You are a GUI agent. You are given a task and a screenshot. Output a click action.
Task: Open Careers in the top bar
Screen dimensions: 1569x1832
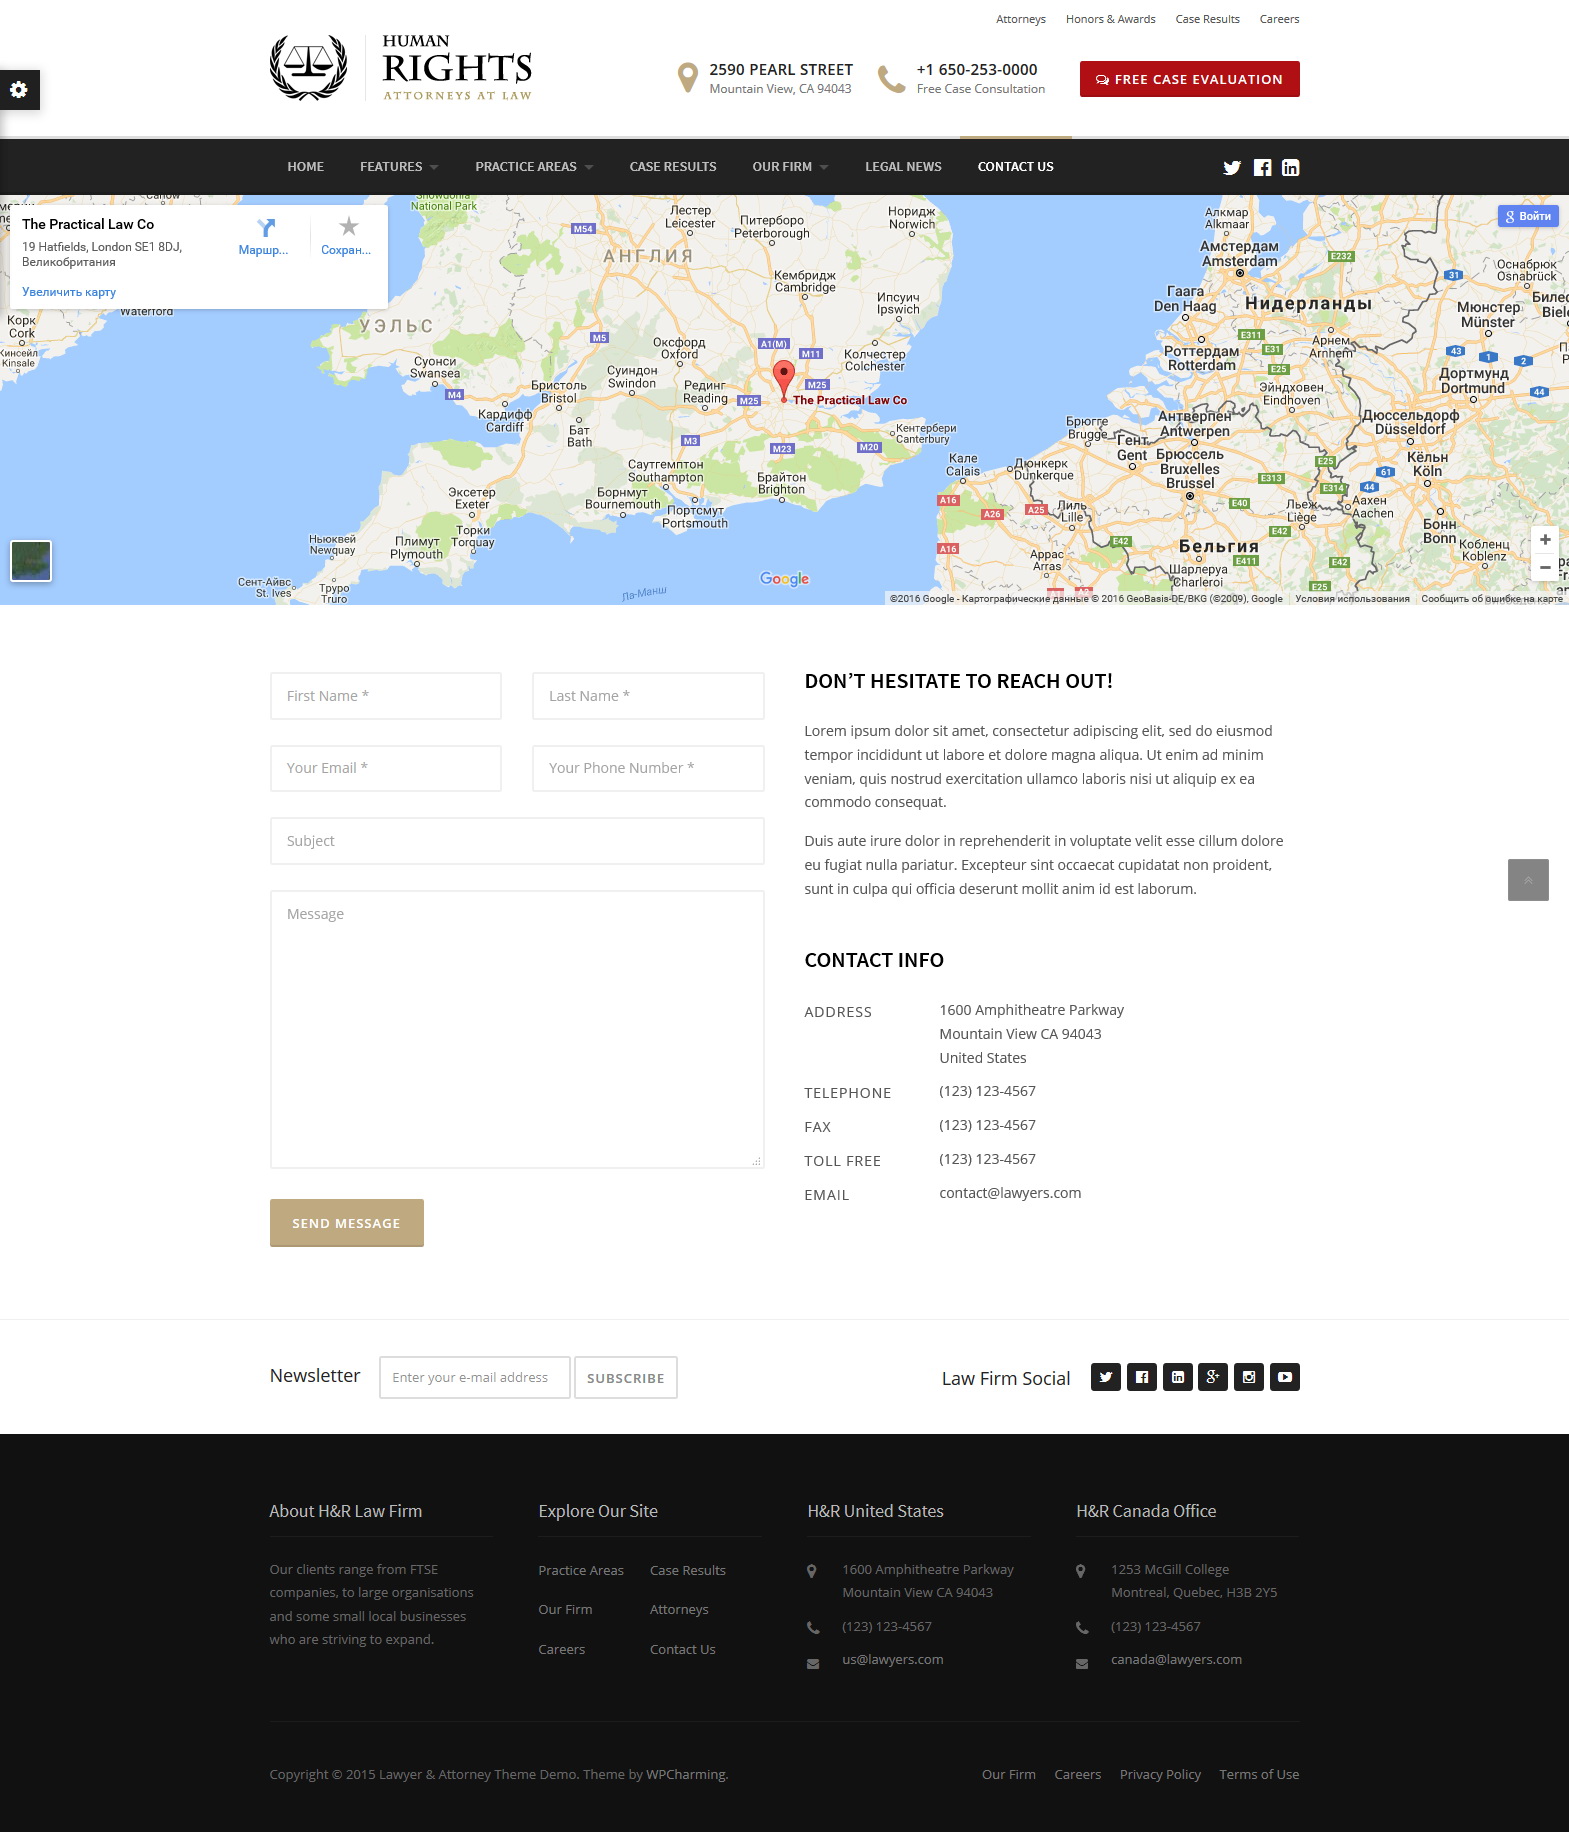pyautogui.click(x=1279, y=19)
